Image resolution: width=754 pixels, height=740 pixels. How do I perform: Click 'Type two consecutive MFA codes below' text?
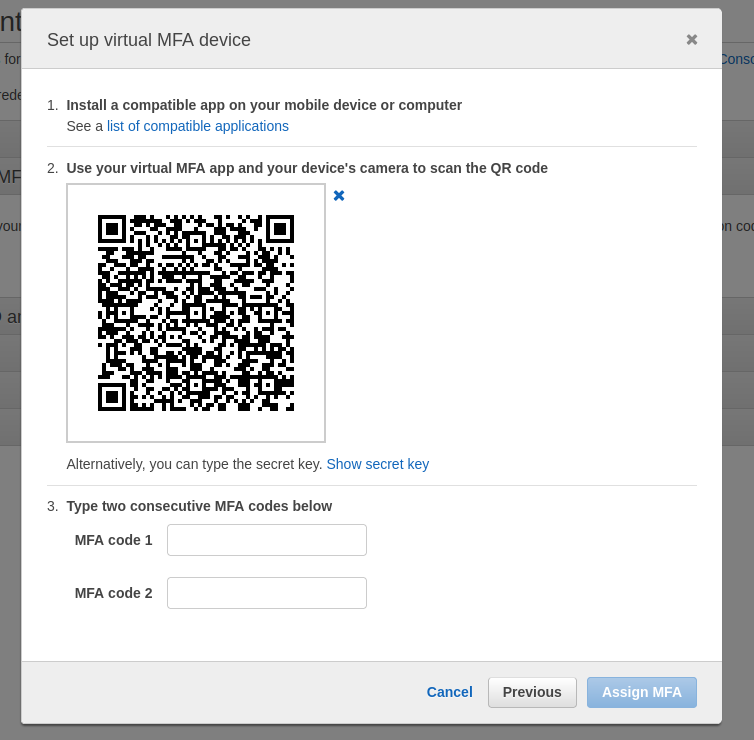tap(199, 506)
